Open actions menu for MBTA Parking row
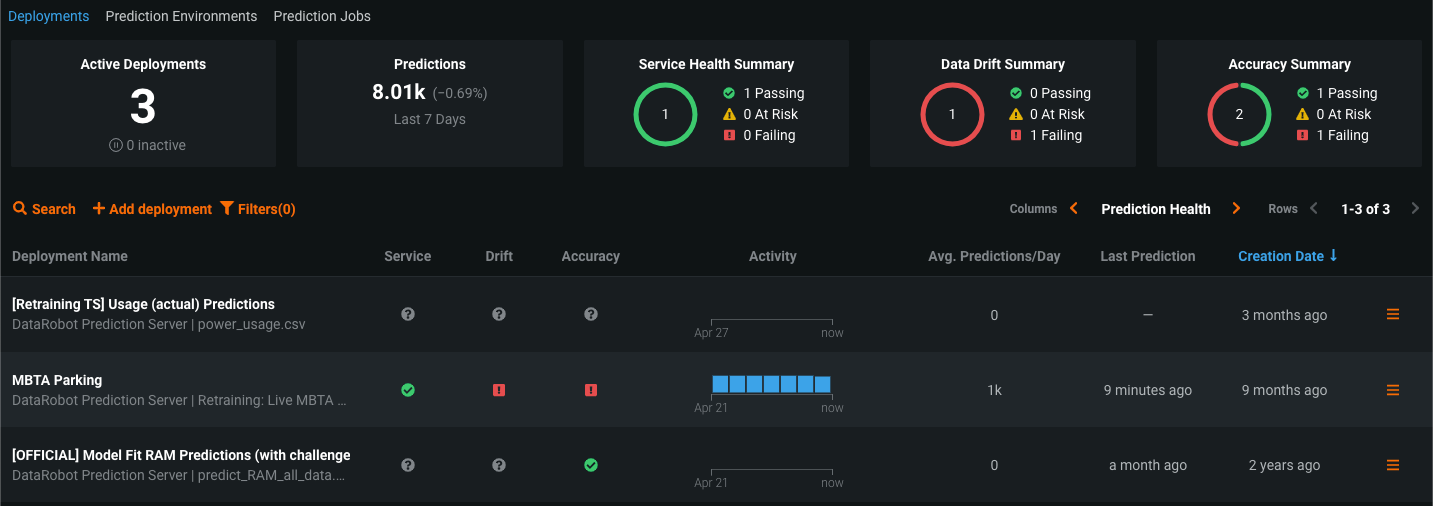Viewport: 1433px width, 506px height. (1393, 390)
